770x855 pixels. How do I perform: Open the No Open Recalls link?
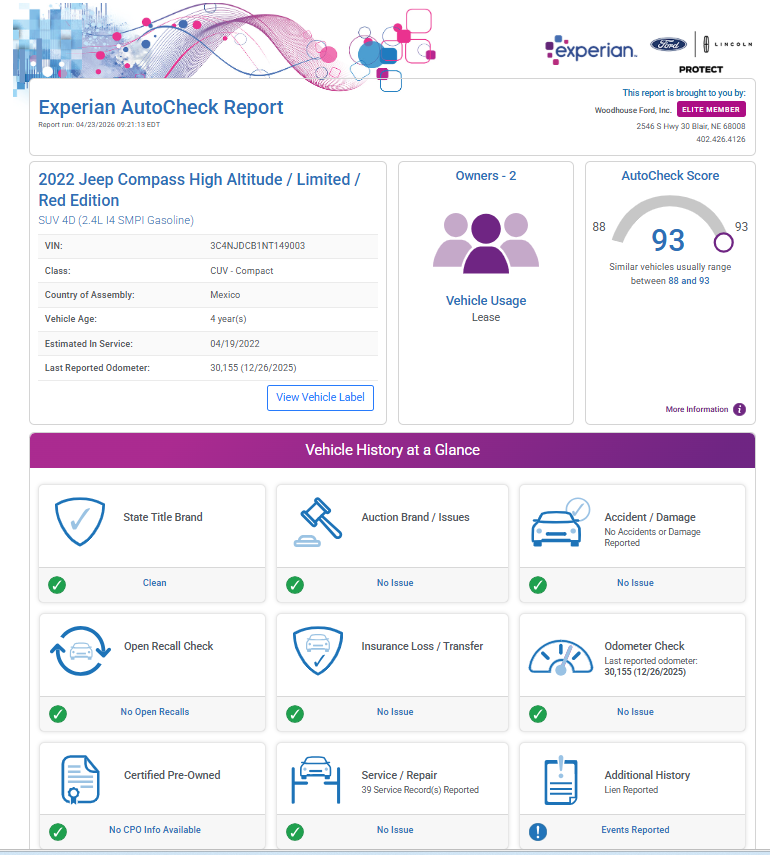coord(155,712)
